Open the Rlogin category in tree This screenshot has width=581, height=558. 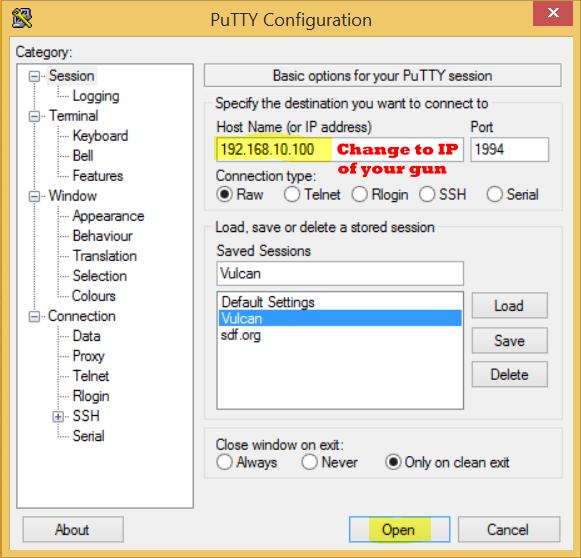coord(91,396)
